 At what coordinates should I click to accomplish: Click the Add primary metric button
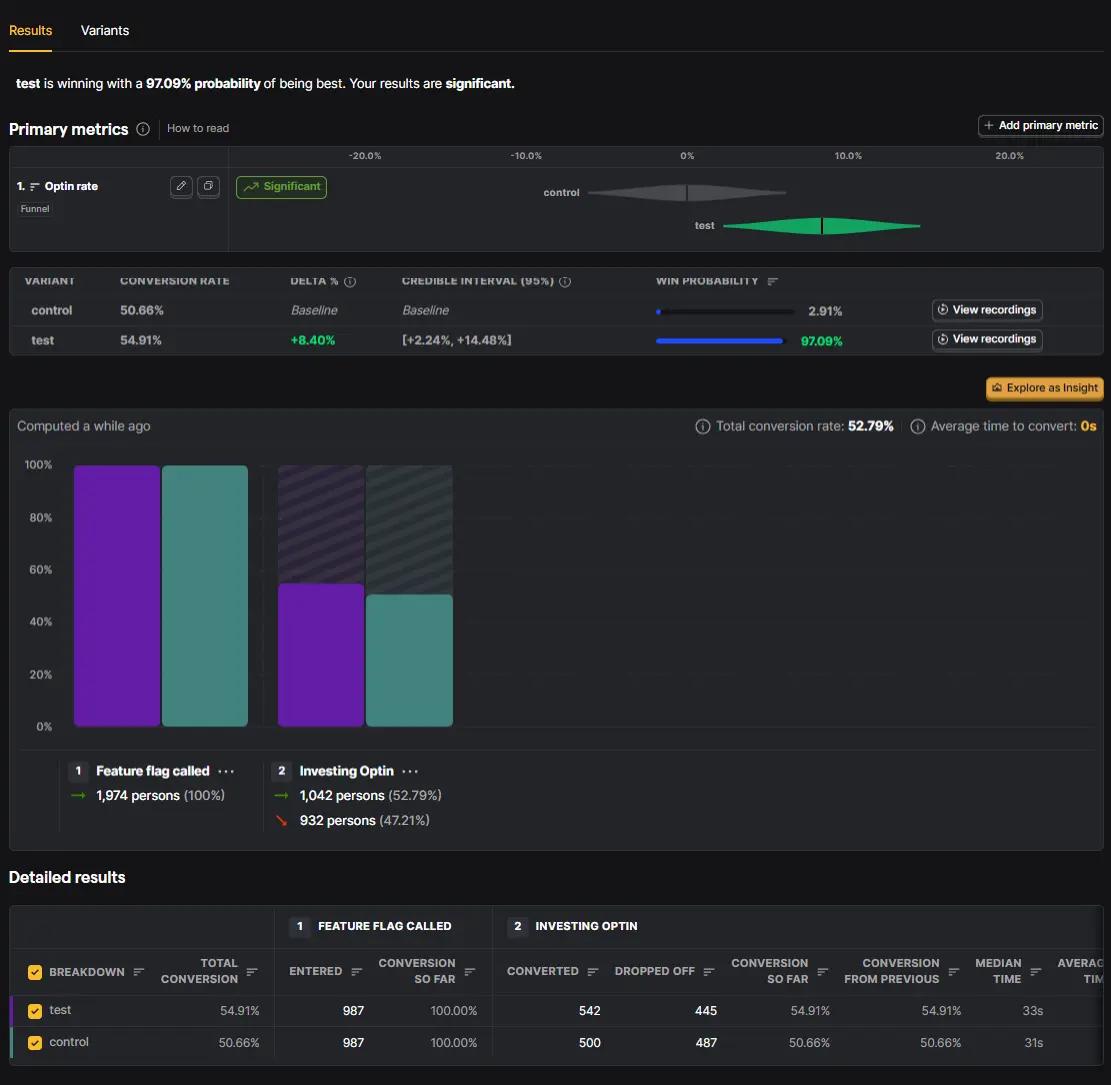1040,125
